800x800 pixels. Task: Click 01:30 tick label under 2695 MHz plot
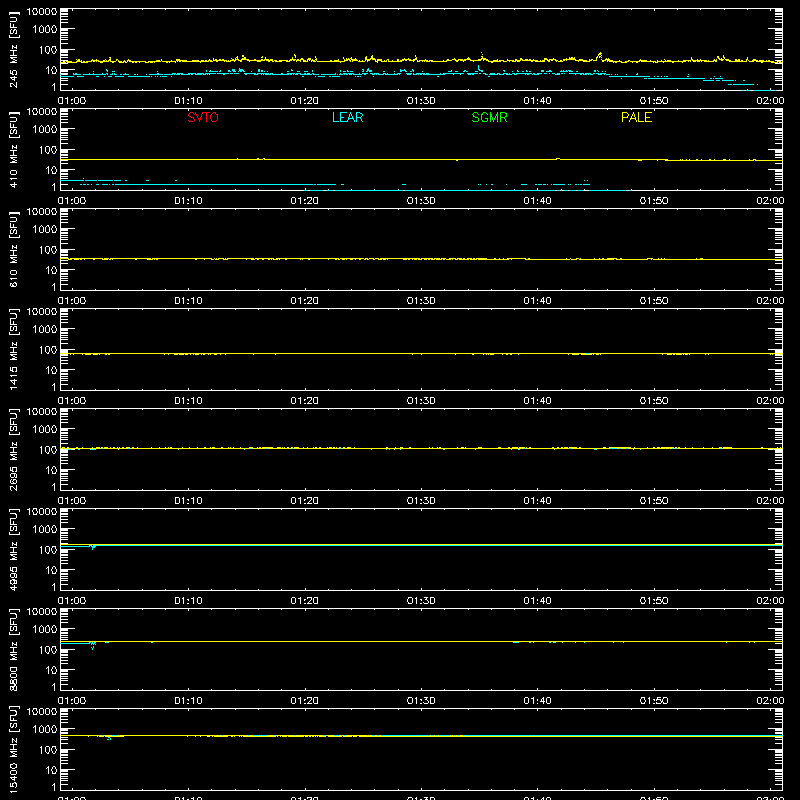click(421, 501)
